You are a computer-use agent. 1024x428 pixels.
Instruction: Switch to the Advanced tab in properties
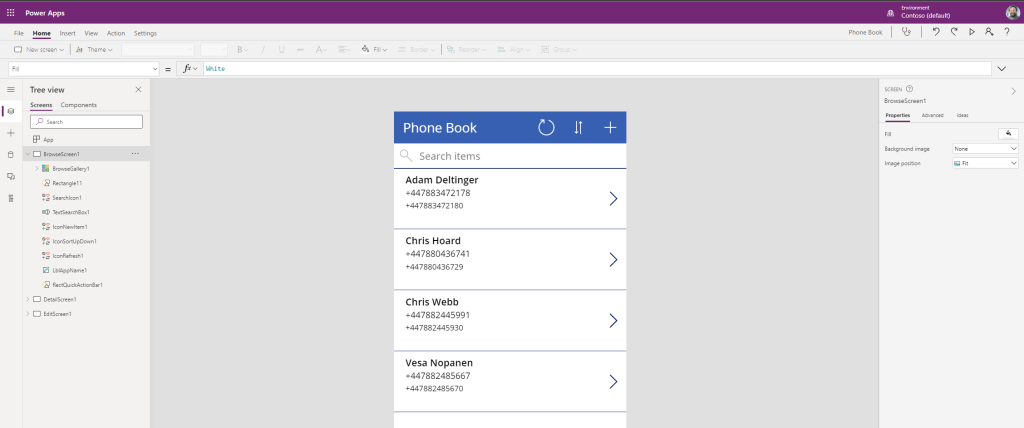coord(932,115)
